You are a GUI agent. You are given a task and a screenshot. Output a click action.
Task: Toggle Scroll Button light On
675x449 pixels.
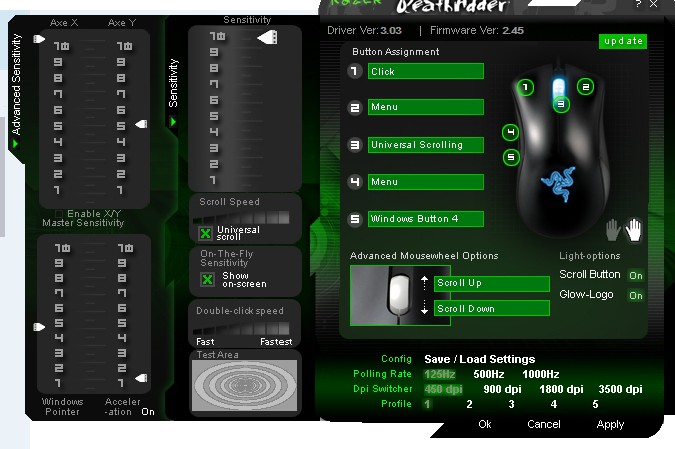[x=636, y=275]
